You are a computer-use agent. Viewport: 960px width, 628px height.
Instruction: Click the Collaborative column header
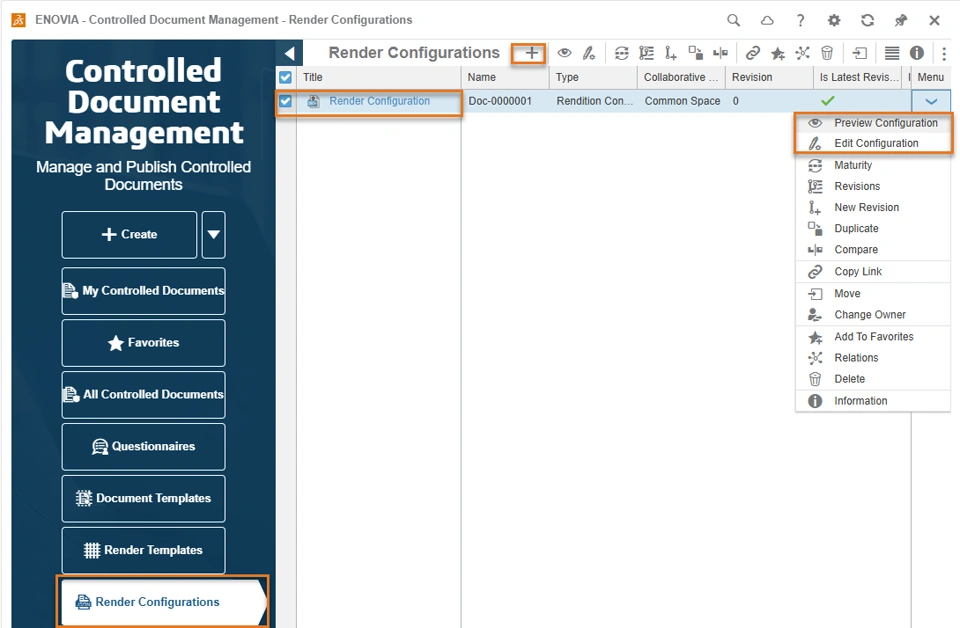[681, 77]
